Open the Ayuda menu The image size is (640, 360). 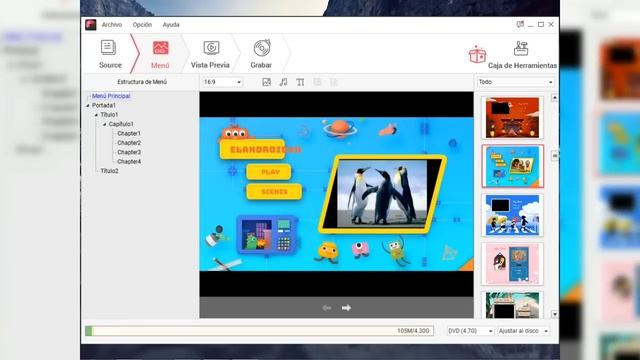(171, 25)
